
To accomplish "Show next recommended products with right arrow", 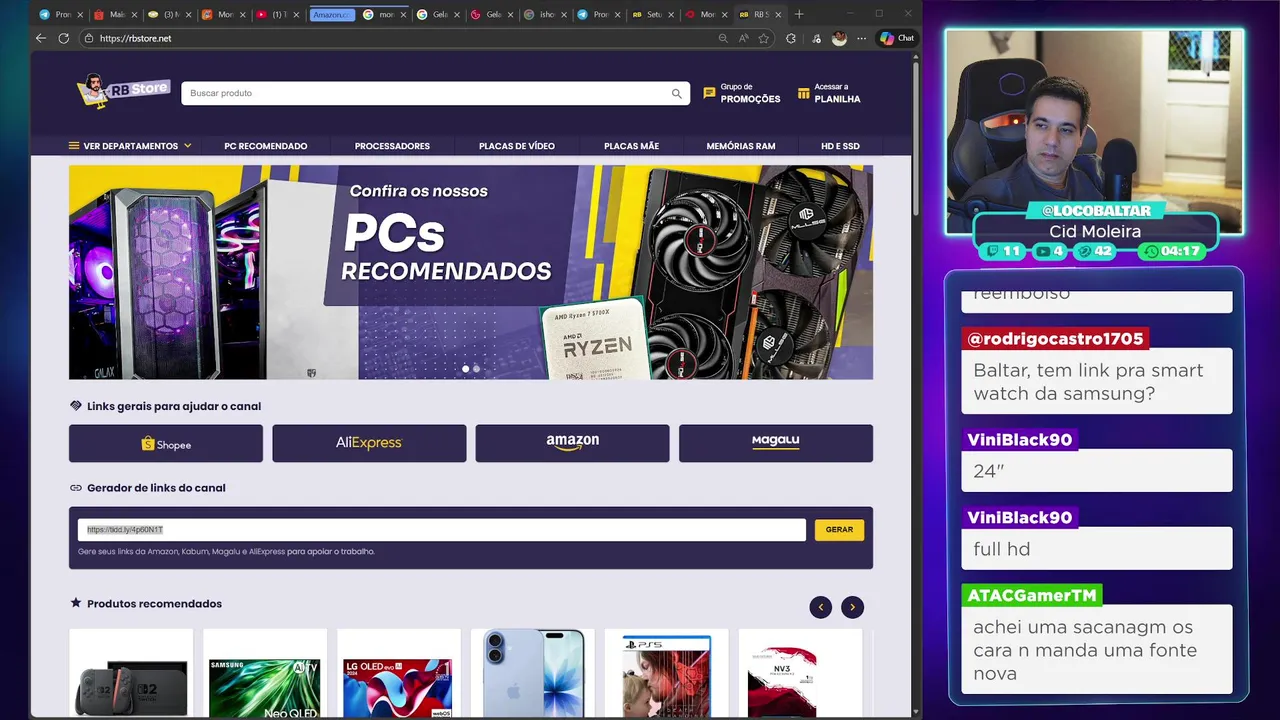I will (x=852, y=607).
